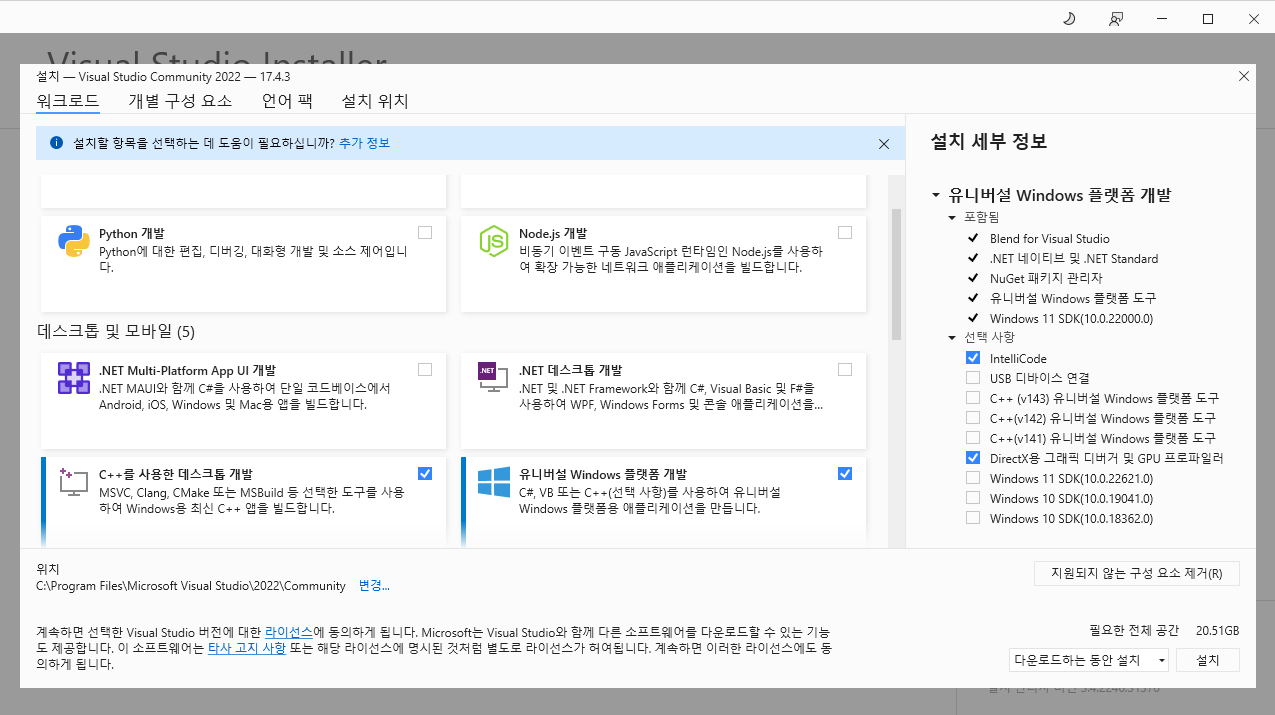Click 지원되지 않는 구성 요소 제거(R) button
The width and height of the screenshot is (1275, 715).
(1137, 573)
